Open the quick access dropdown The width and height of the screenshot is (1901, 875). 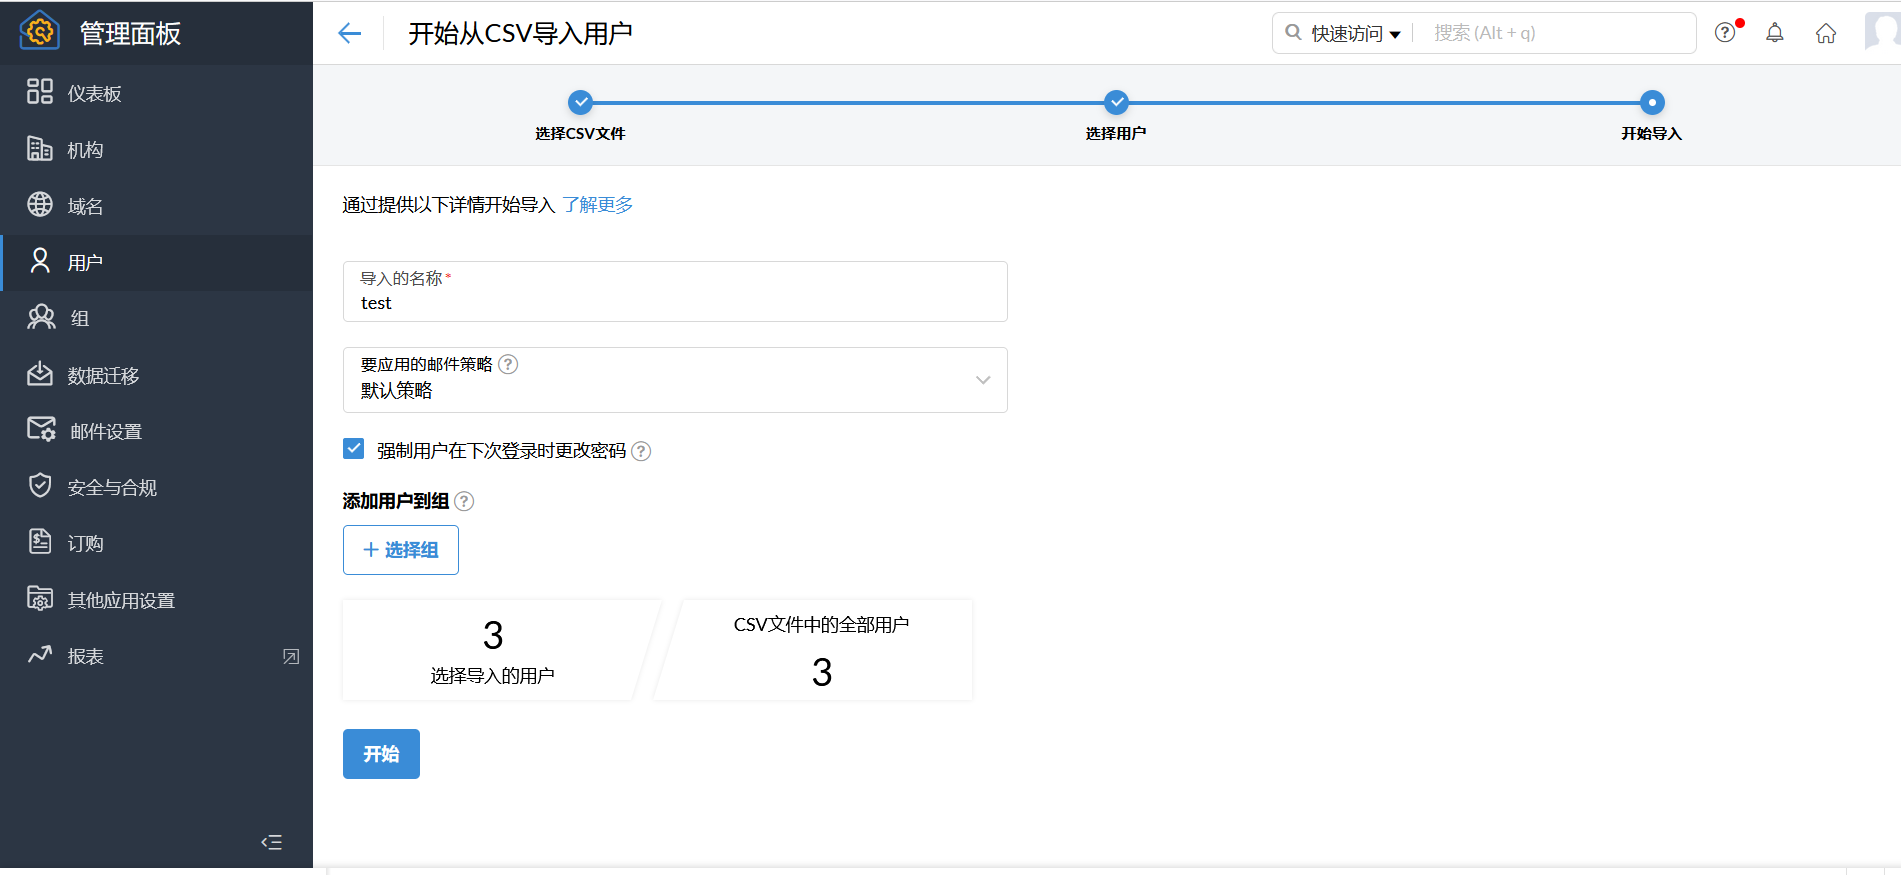[1355, 33]
